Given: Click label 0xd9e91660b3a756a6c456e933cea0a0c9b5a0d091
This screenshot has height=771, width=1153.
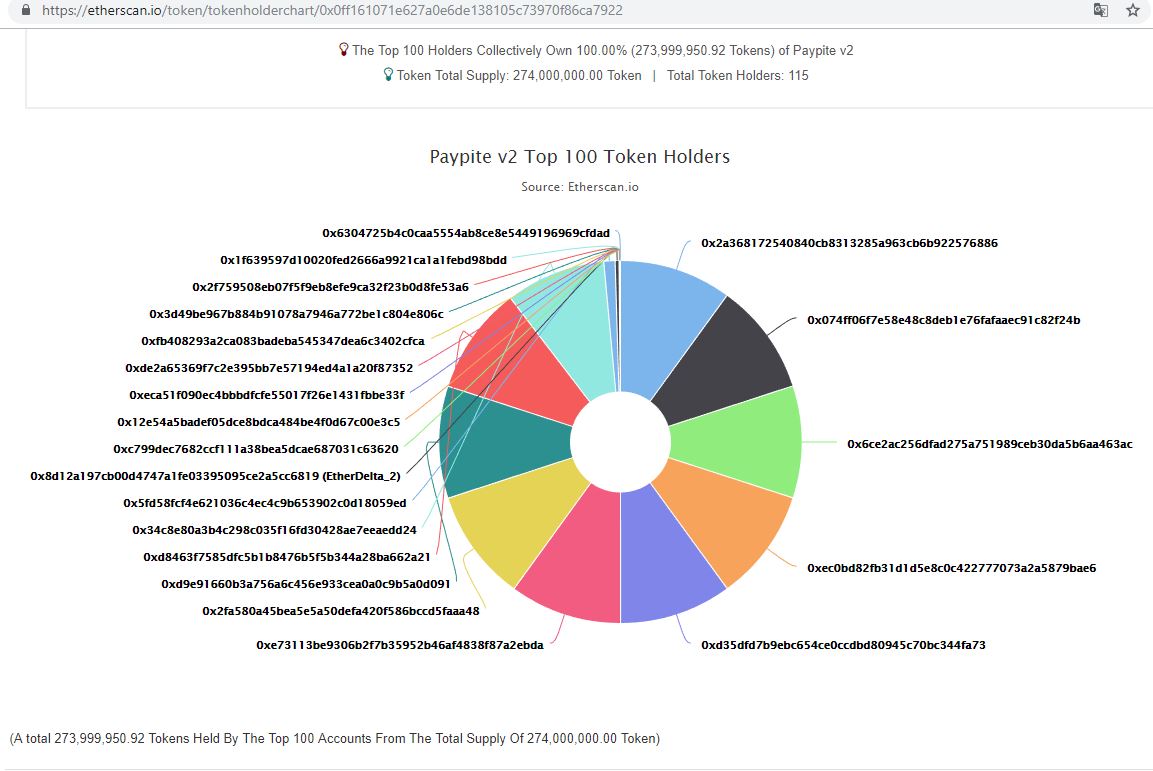Looking at the screenshot, I should (306, 584).
